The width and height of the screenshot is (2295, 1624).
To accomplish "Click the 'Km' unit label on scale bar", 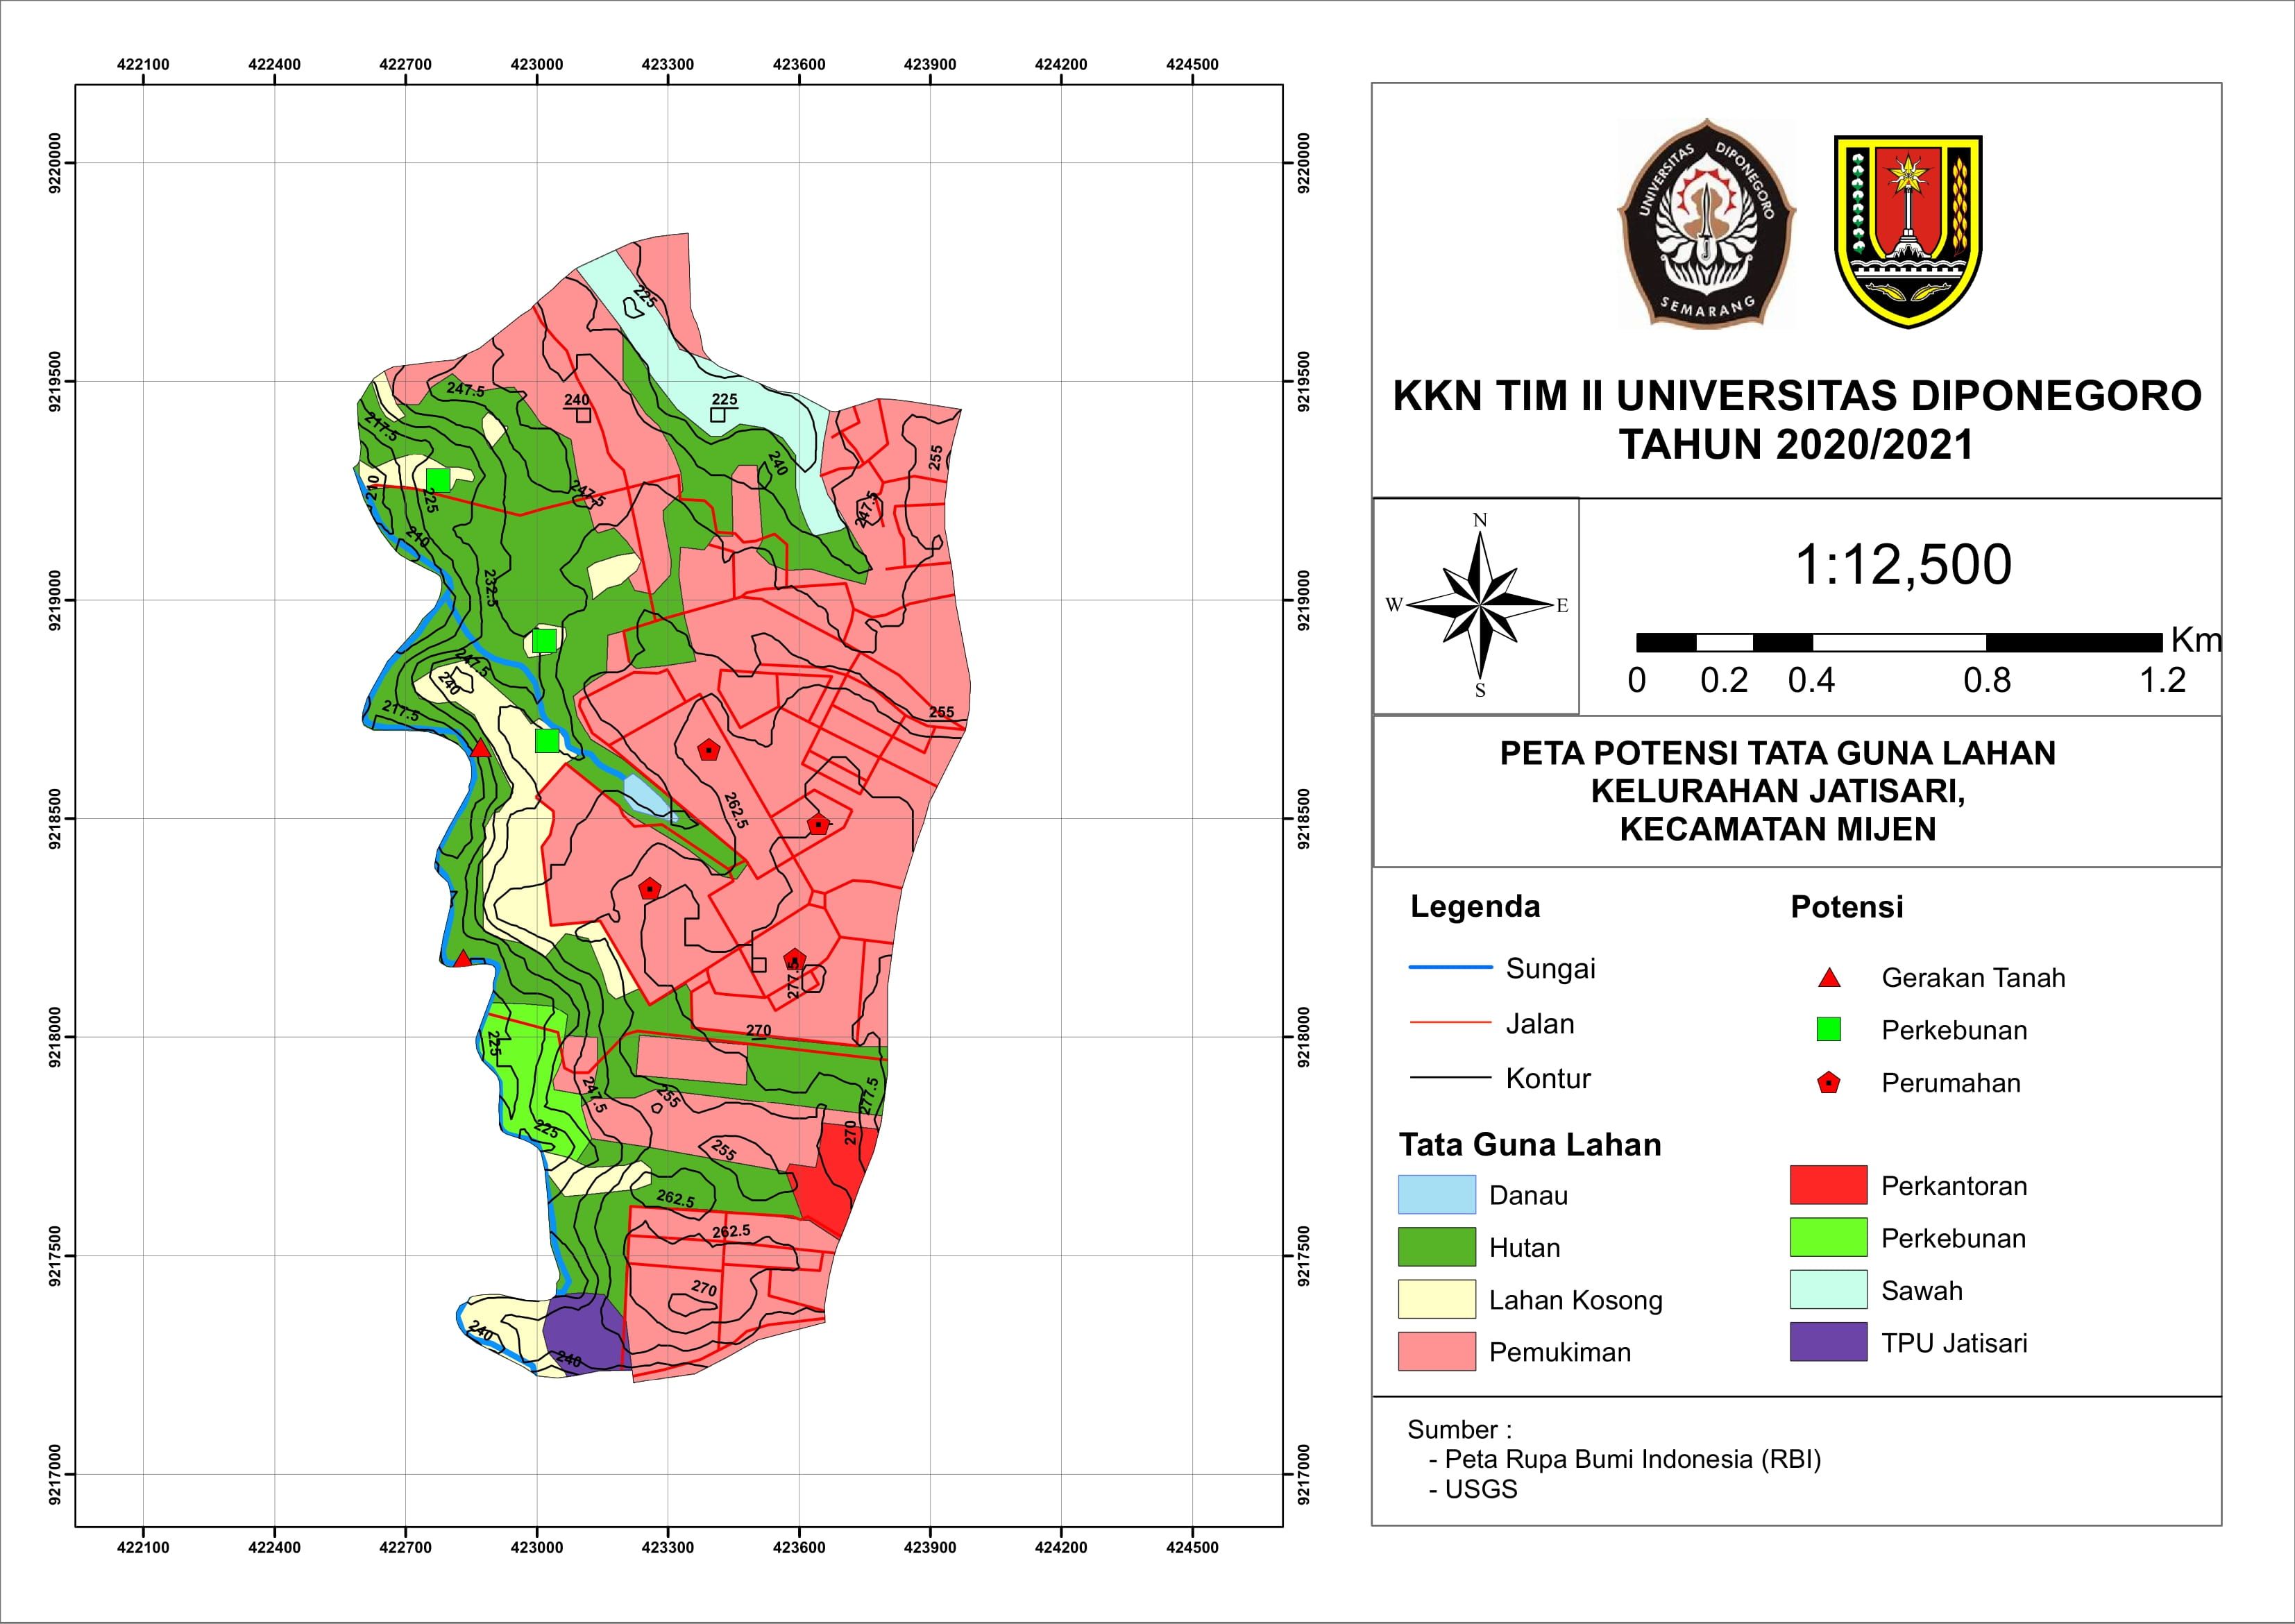I will tap(2196, 640).
